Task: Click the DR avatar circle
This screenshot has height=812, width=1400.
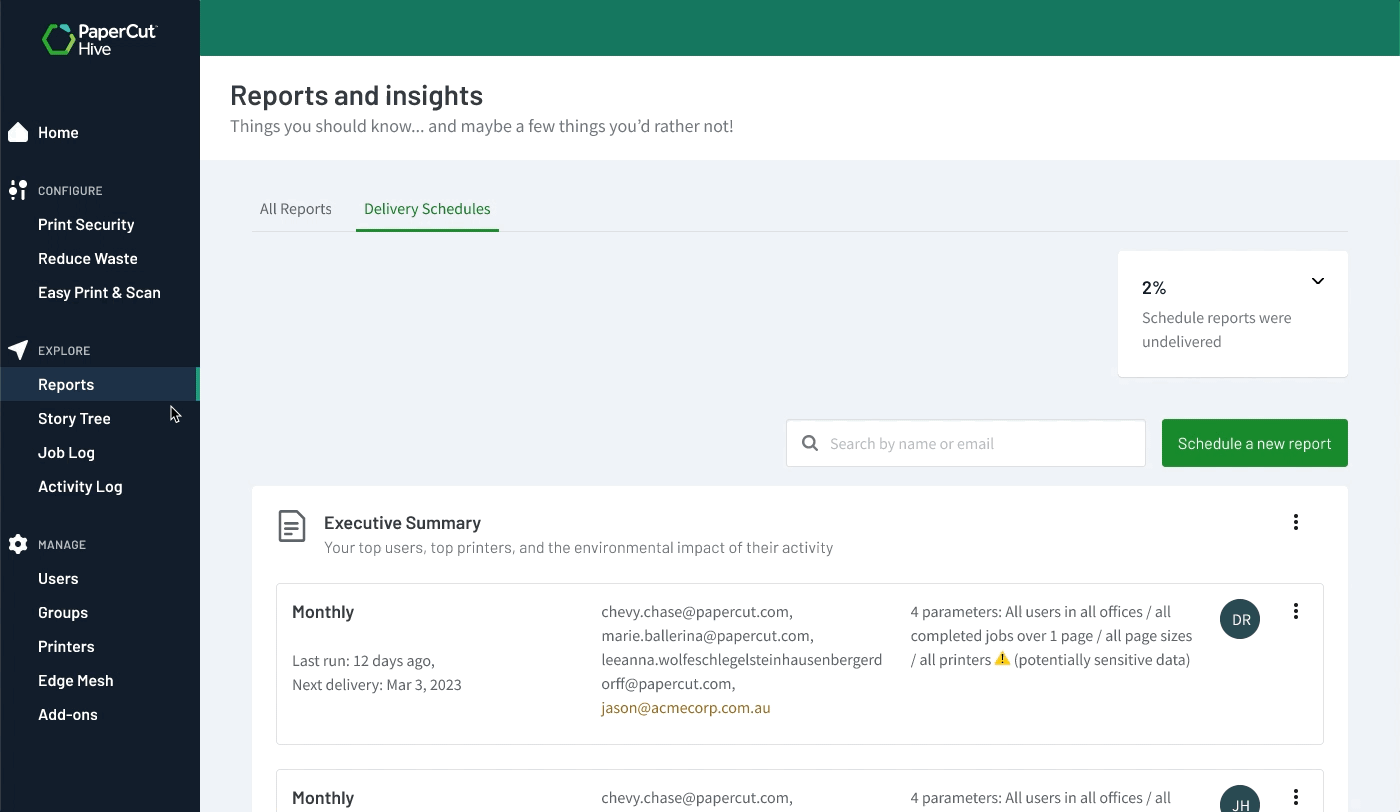Action: (1239, 619)
